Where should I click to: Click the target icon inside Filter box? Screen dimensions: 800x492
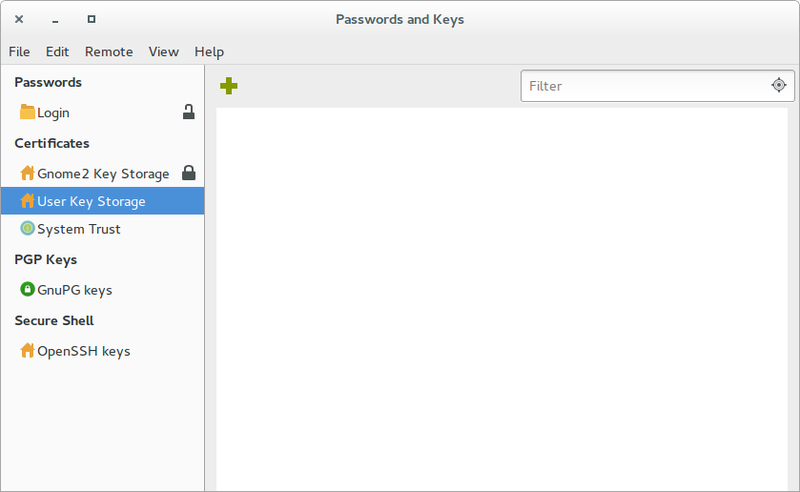(x=779, y=85)
